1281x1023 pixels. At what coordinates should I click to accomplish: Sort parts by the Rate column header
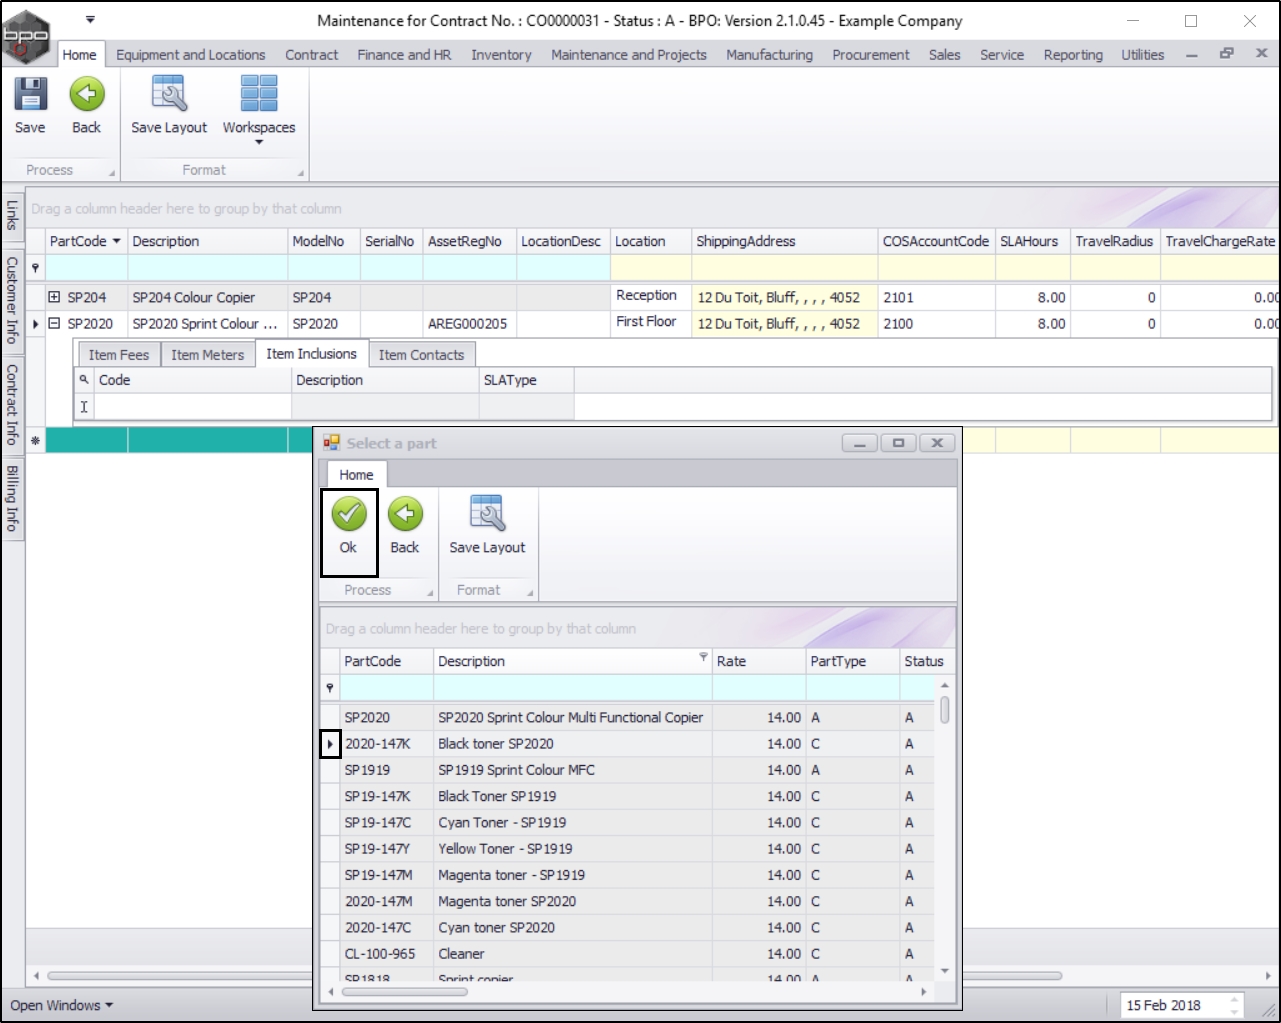point(759,661)
